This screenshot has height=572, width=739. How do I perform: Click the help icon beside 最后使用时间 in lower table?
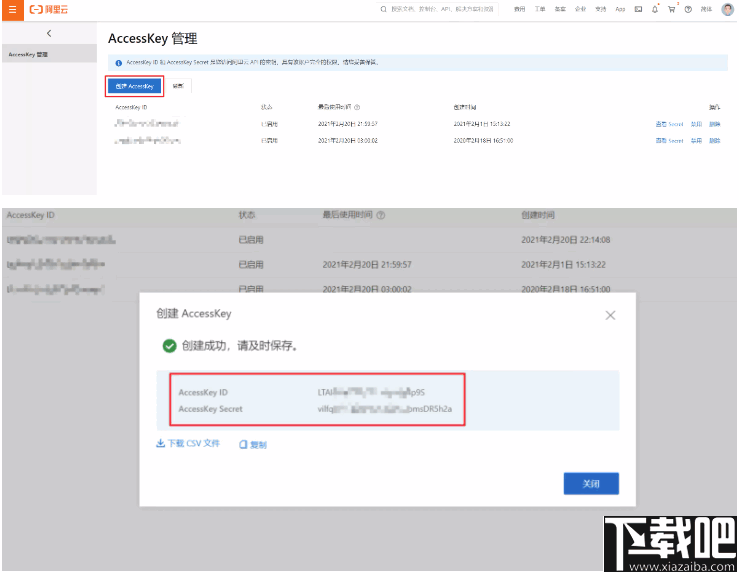[381, 215]
